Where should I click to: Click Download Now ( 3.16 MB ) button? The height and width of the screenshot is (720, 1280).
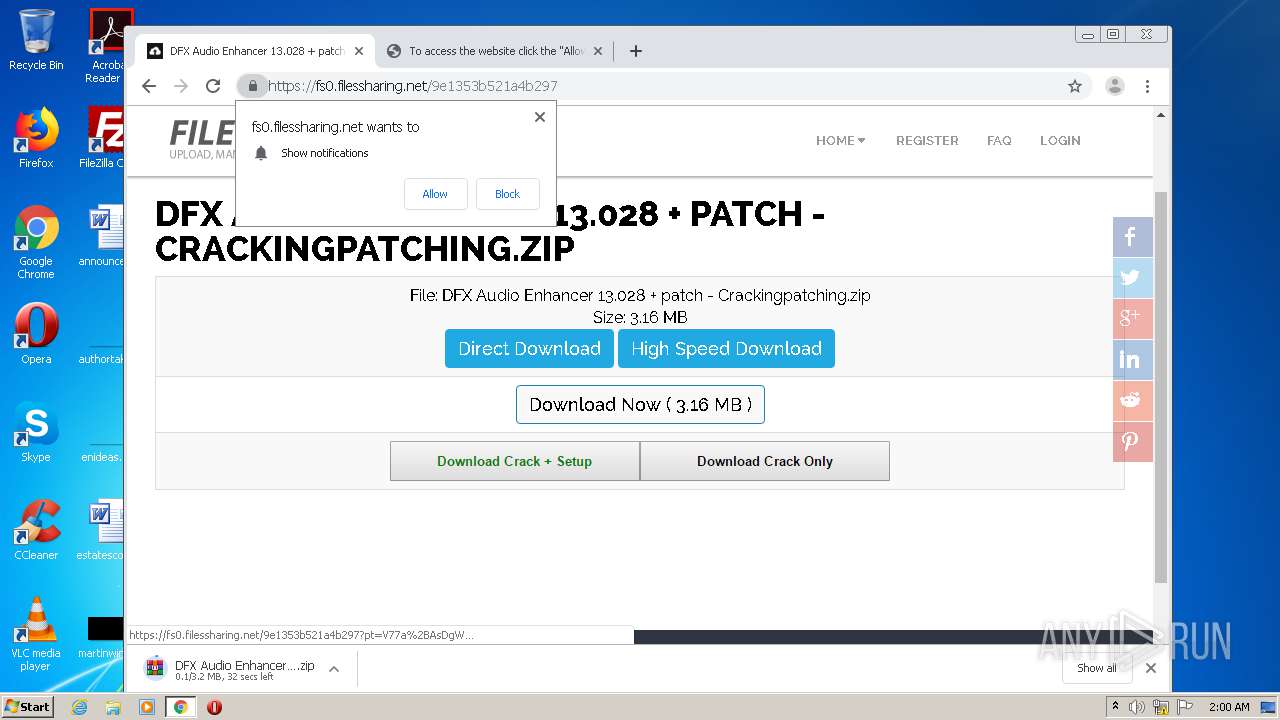(x=640, y=405)
